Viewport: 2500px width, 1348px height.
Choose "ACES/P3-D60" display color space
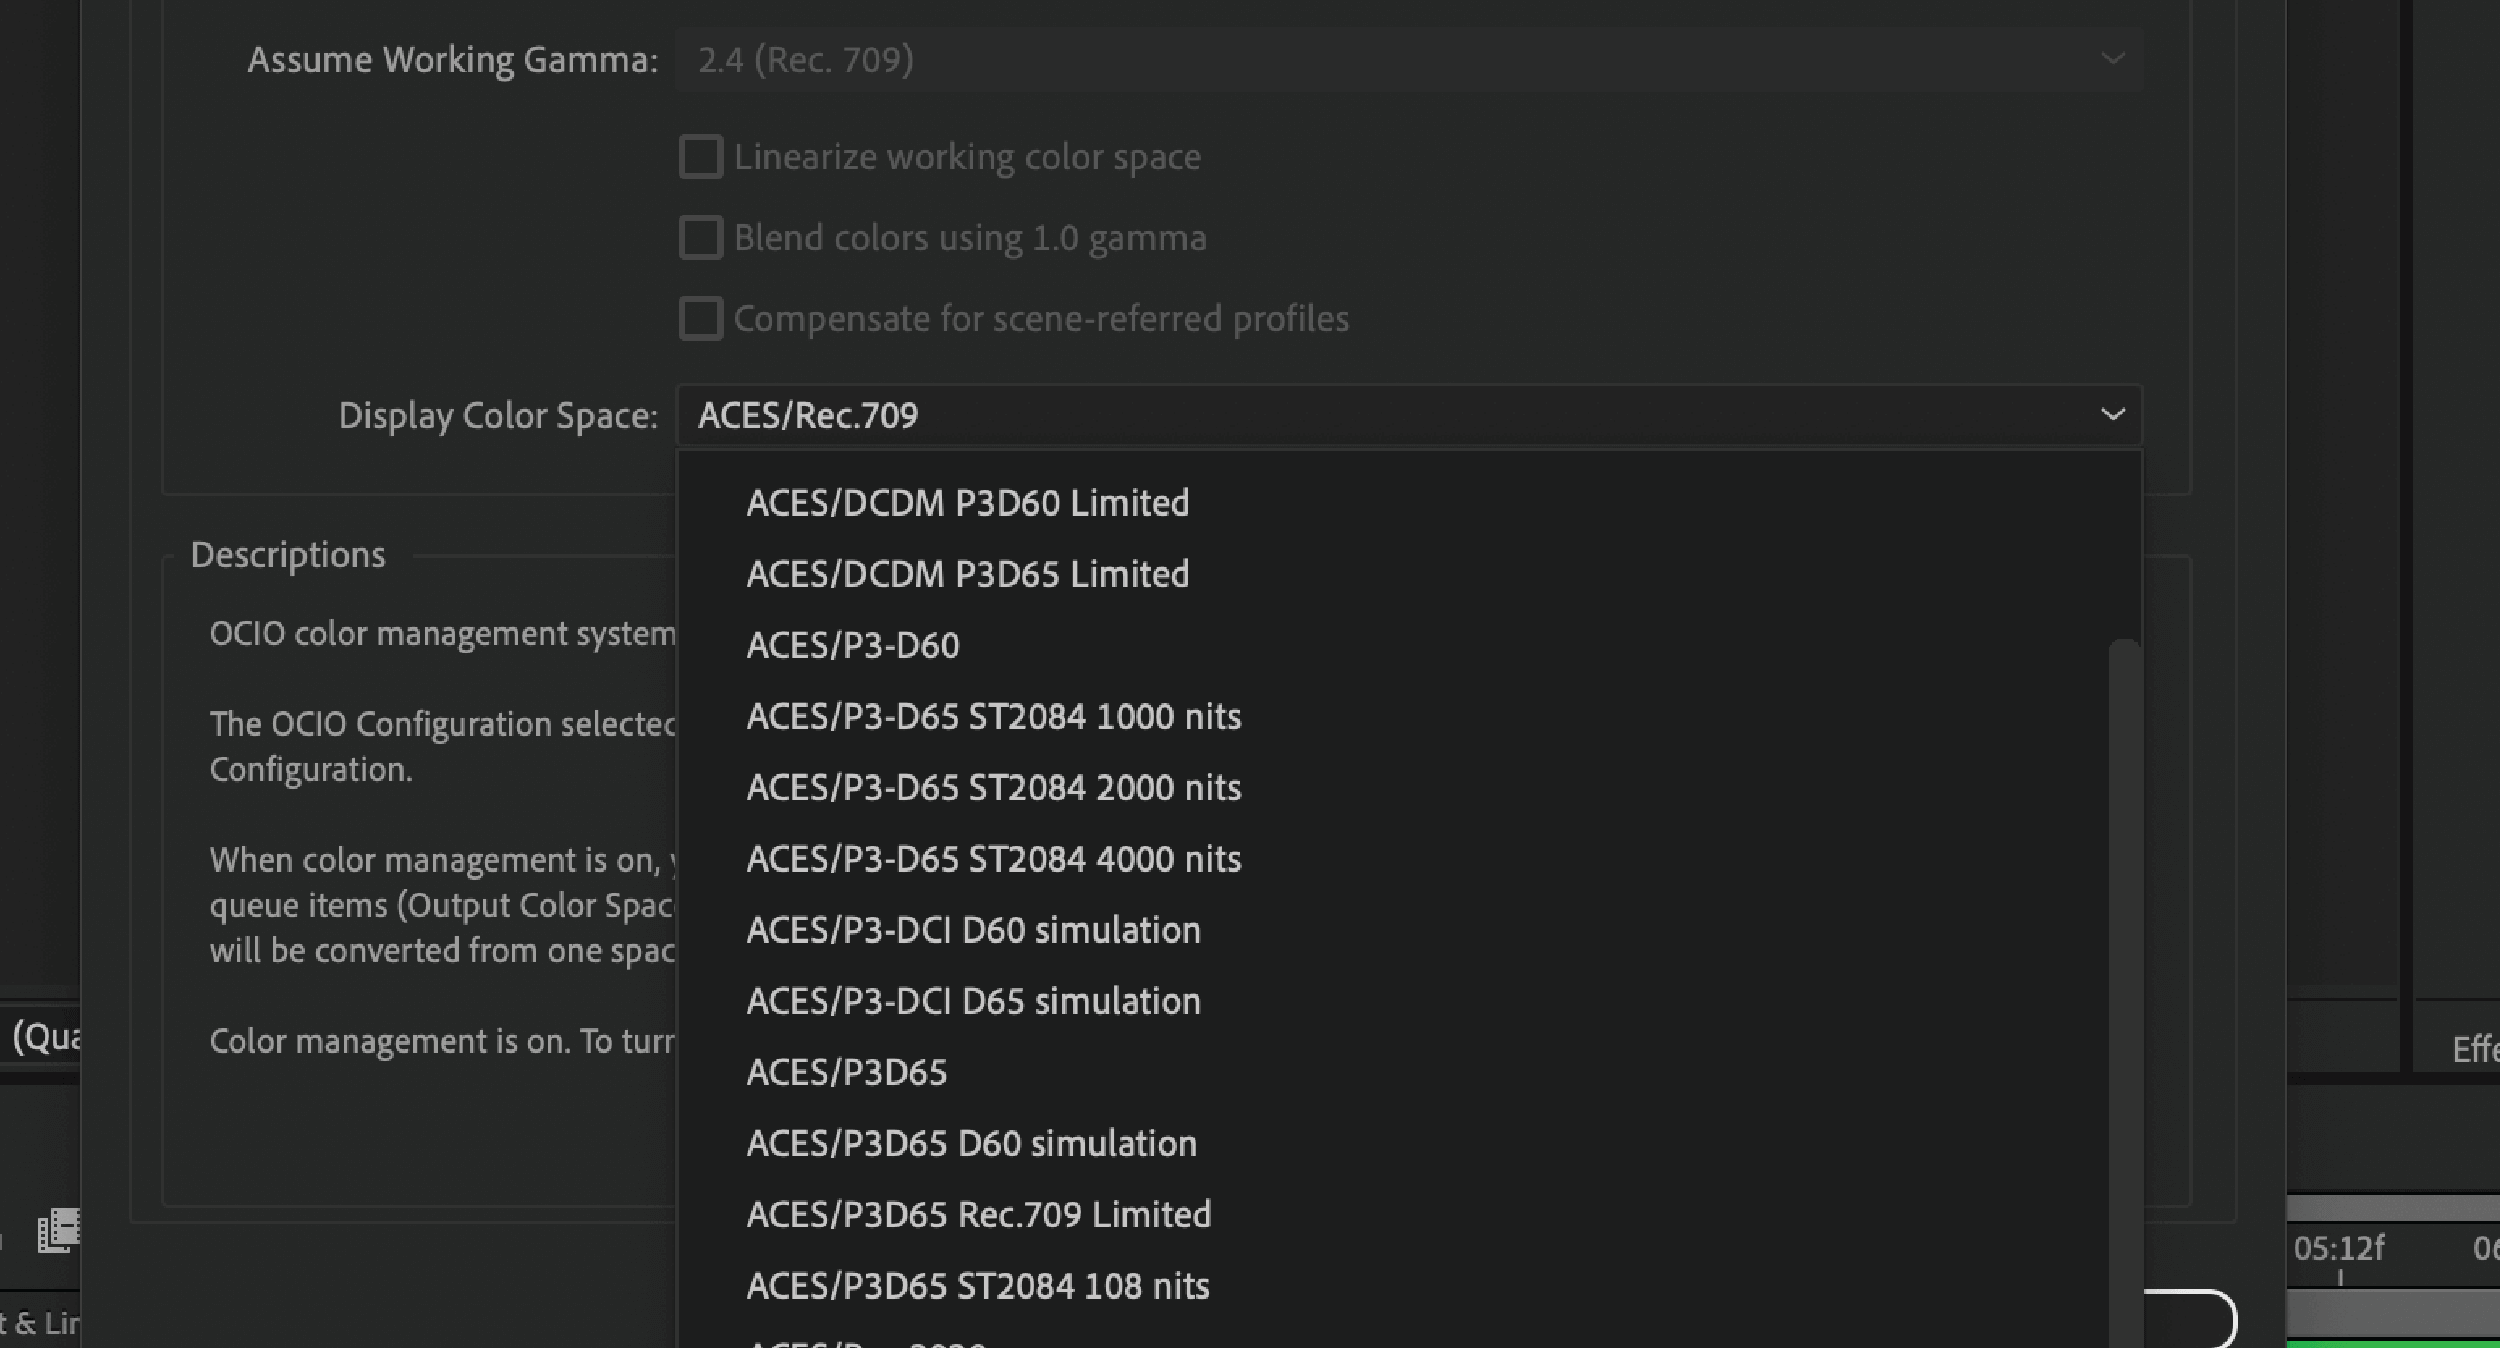pyautogui.click(x=852, y=644)
